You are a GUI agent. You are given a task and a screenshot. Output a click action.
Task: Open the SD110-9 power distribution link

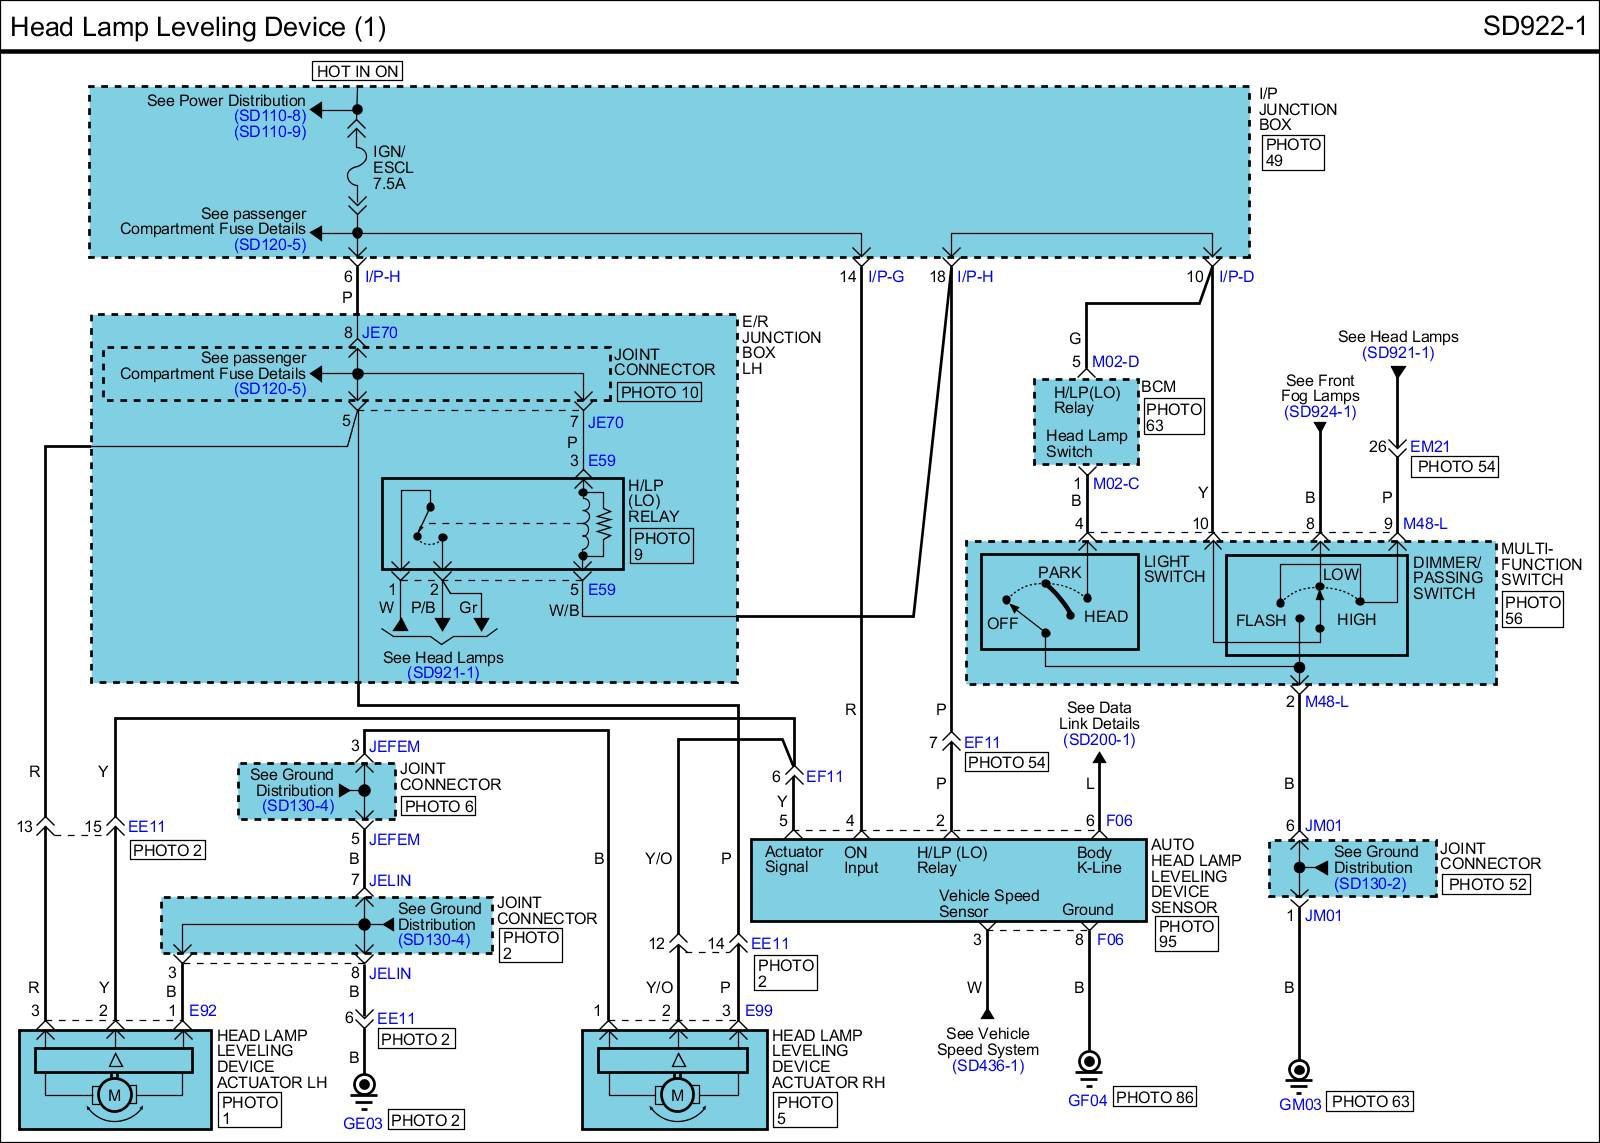pos(270,131)
